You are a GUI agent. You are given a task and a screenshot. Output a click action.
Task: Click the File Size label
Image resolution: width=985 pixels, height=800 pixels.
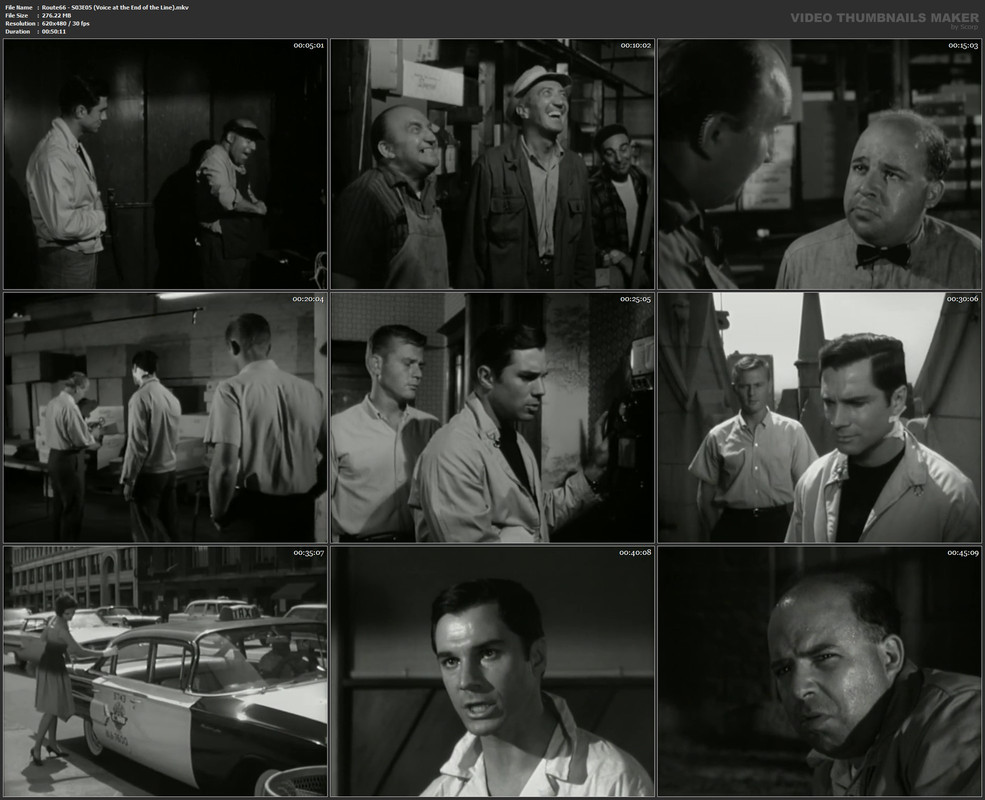coord(16,16)
